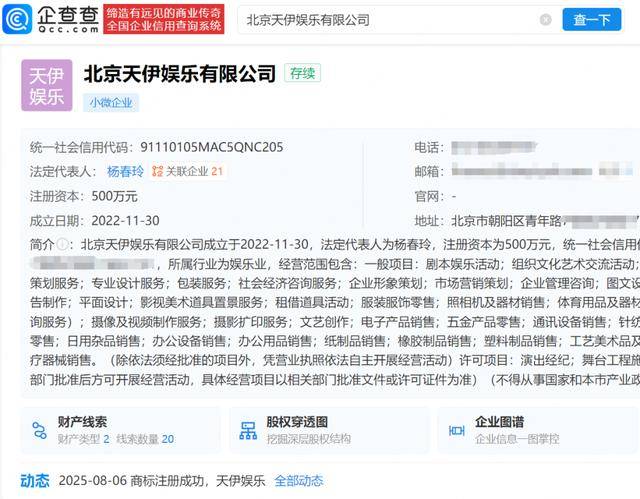Focus the company search input field
Screen dimensions: 640x499
click(391, 20)
